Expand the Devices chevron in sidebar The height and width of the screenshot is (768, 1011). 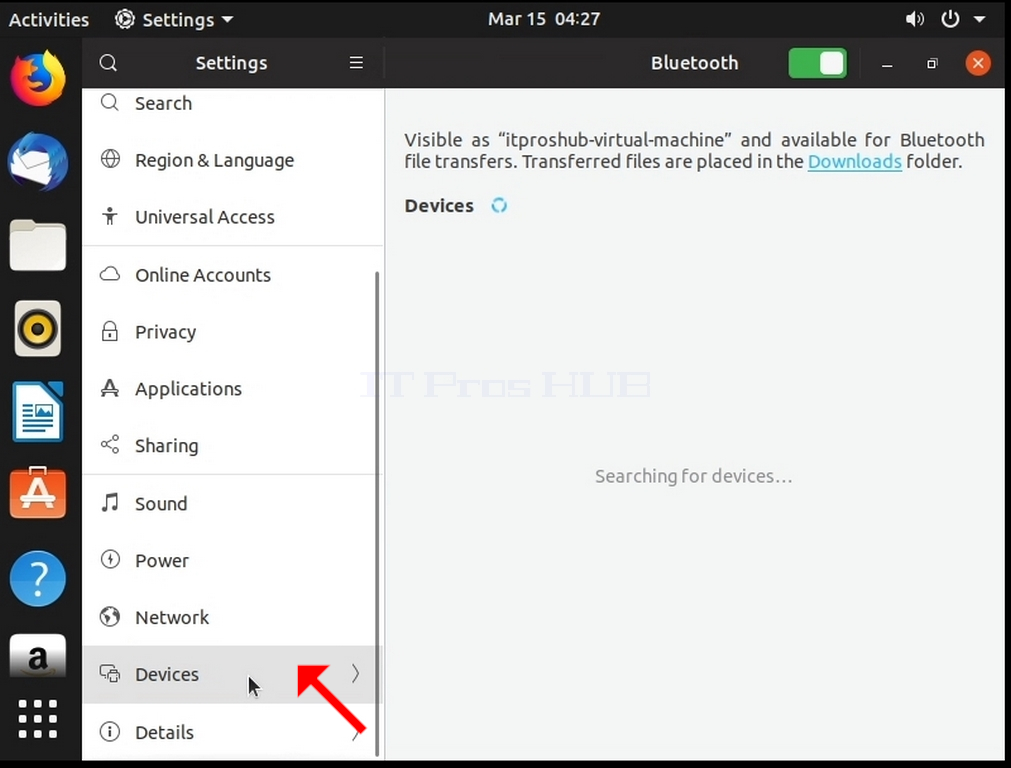tap(355, 674)
